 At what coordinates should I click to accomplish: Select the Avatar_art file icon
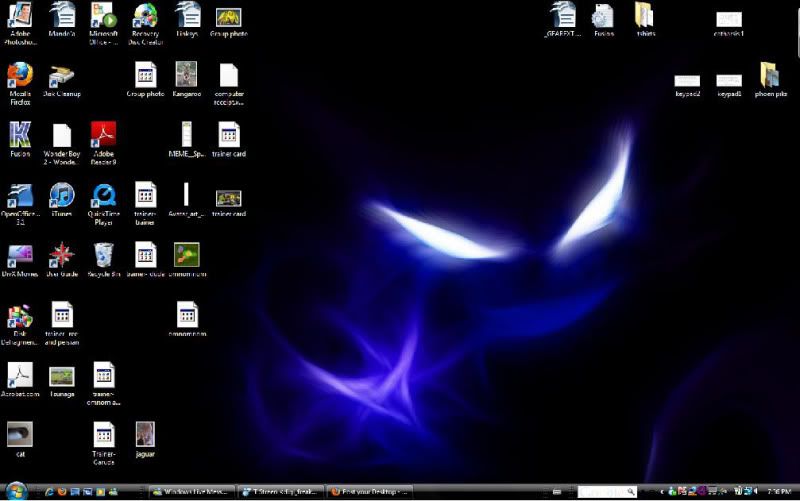pos(186,194)
